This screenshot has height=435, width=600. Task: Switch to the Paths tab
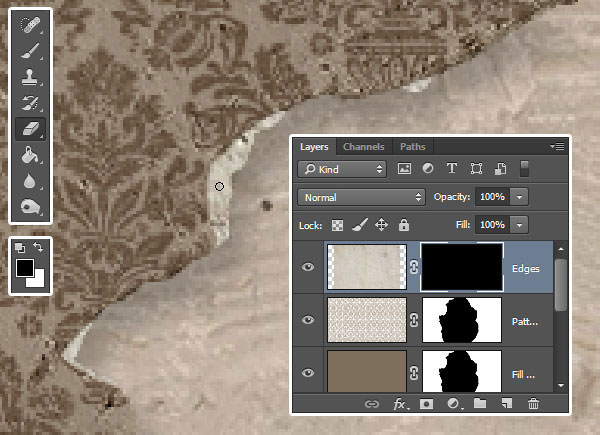412,147
